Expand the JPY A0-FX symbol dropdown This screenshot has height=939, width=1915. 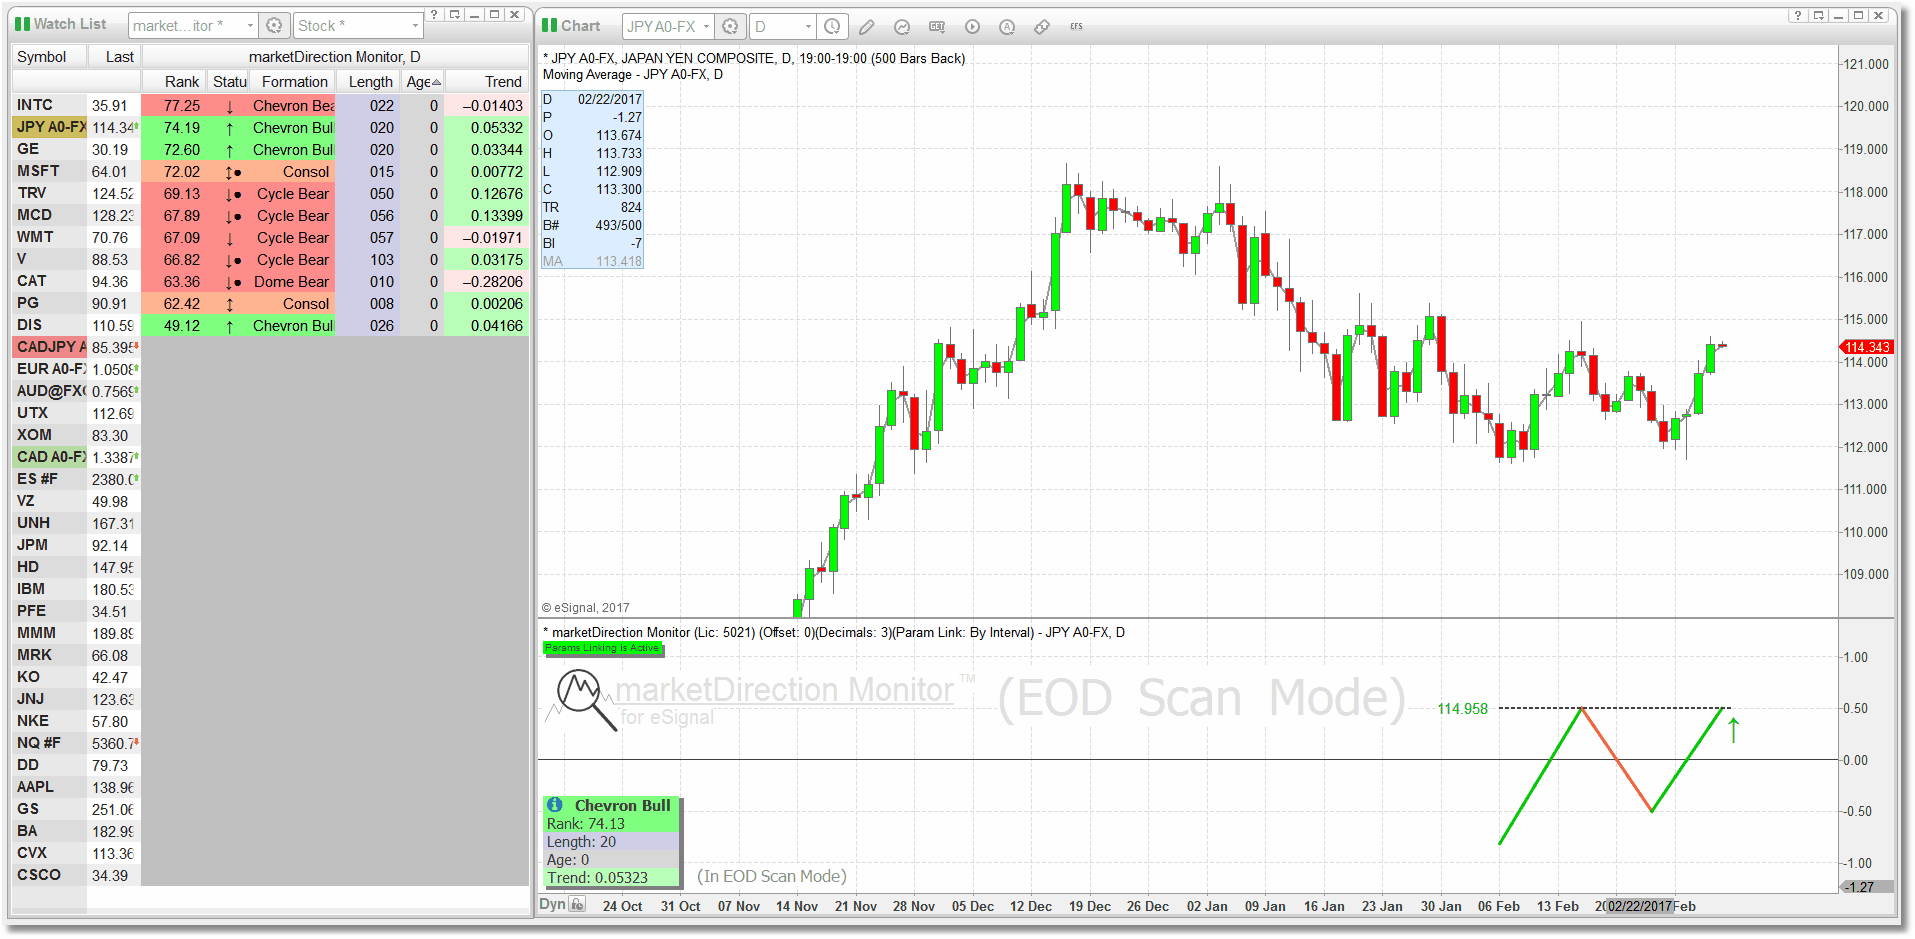[706, 26]
